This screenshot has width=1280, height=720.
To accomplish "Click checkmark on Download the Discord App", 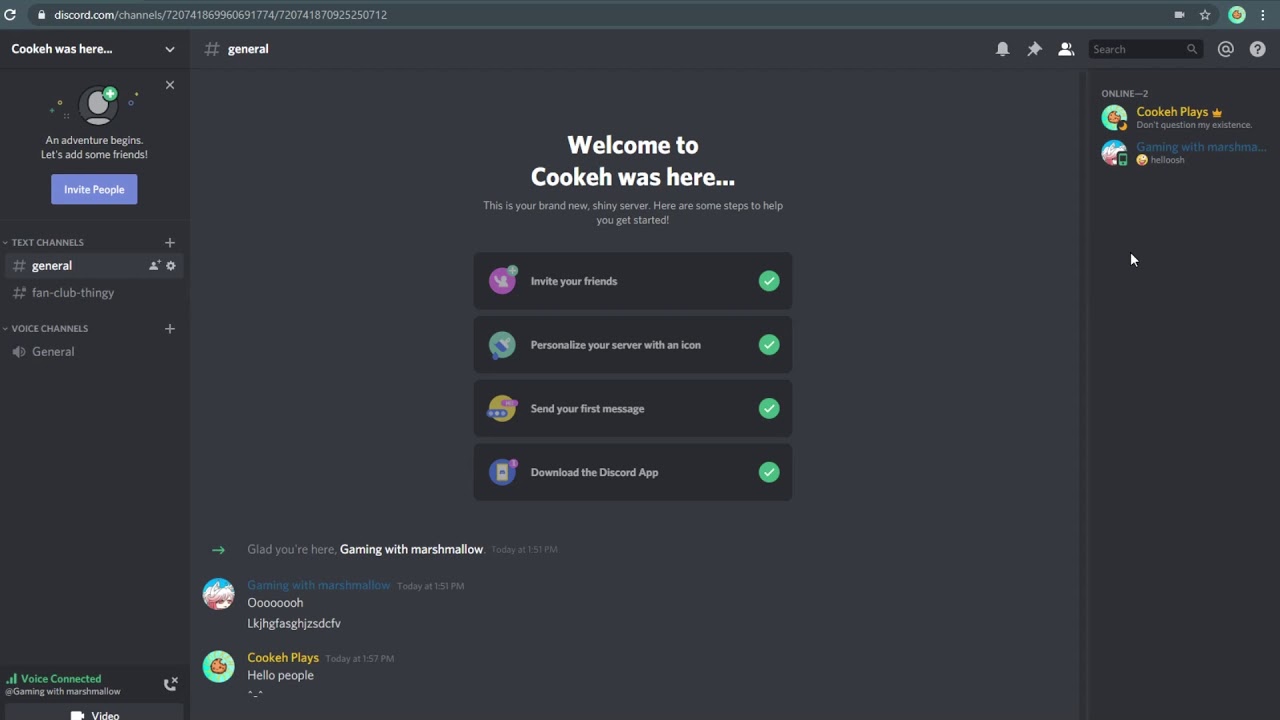I will coord(768,473).
